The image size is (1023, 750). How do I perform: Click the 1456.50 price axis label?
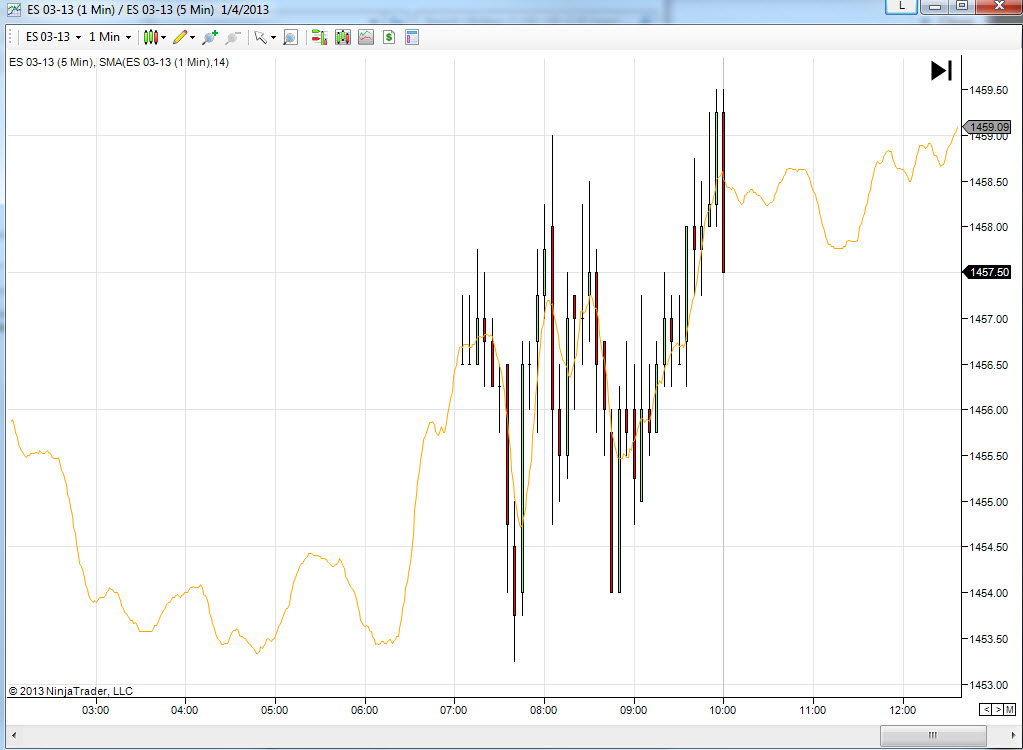coord(988,365)
